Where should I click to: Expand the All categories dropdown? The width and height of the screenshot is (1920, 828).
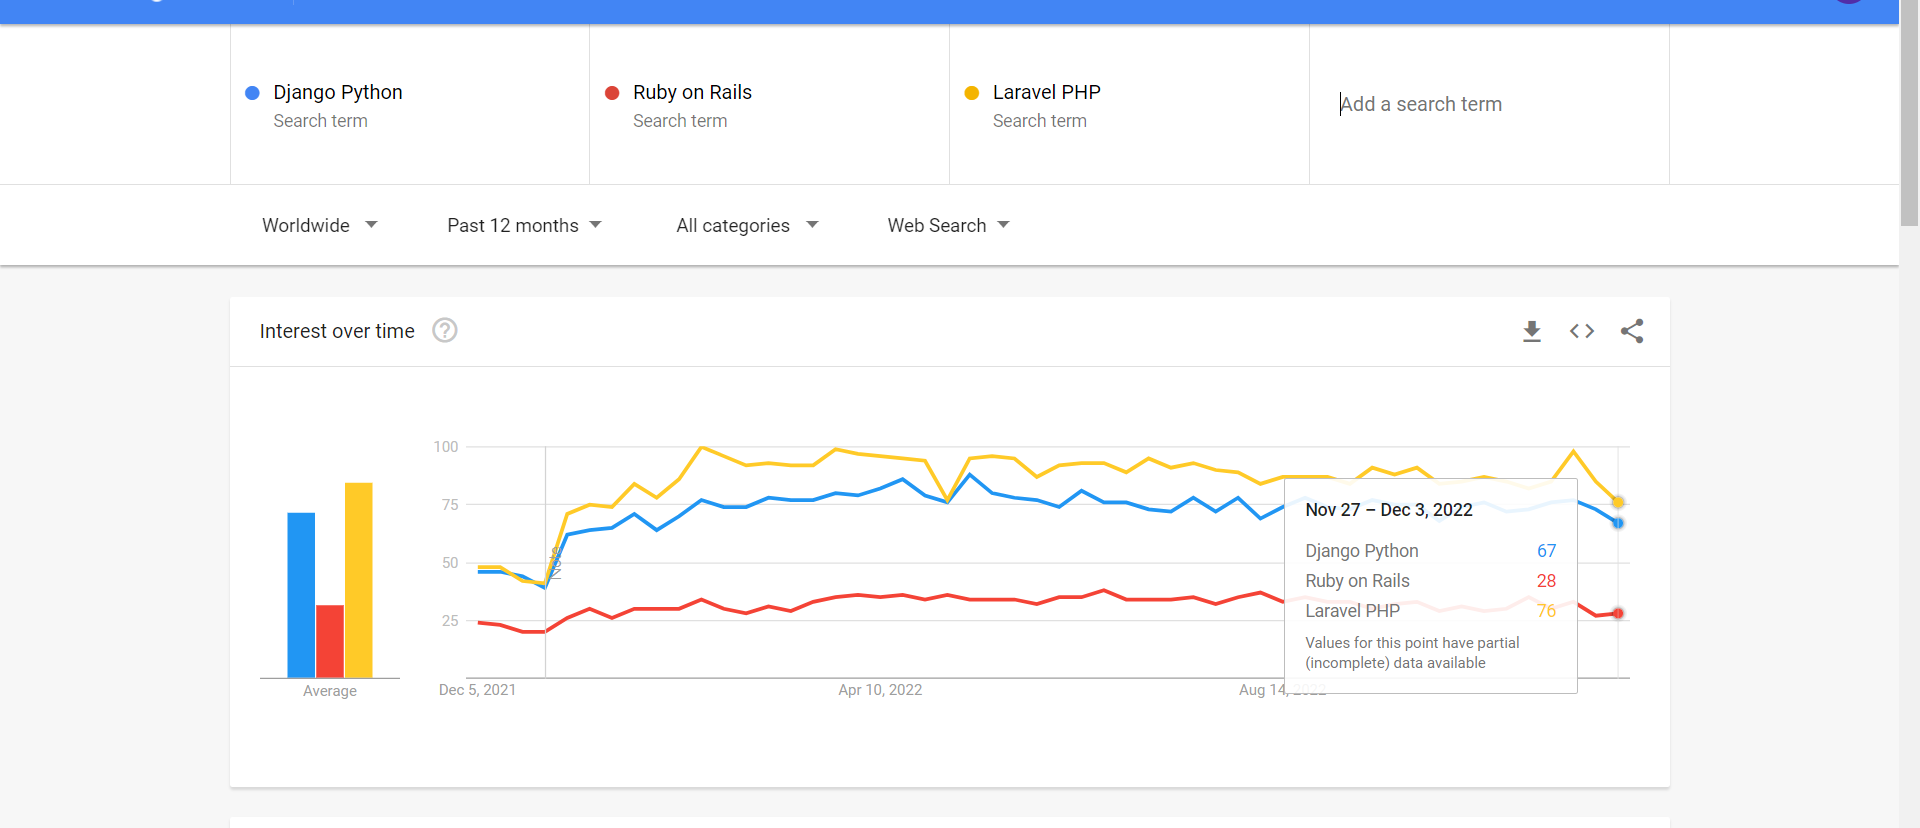click(747, 225)
